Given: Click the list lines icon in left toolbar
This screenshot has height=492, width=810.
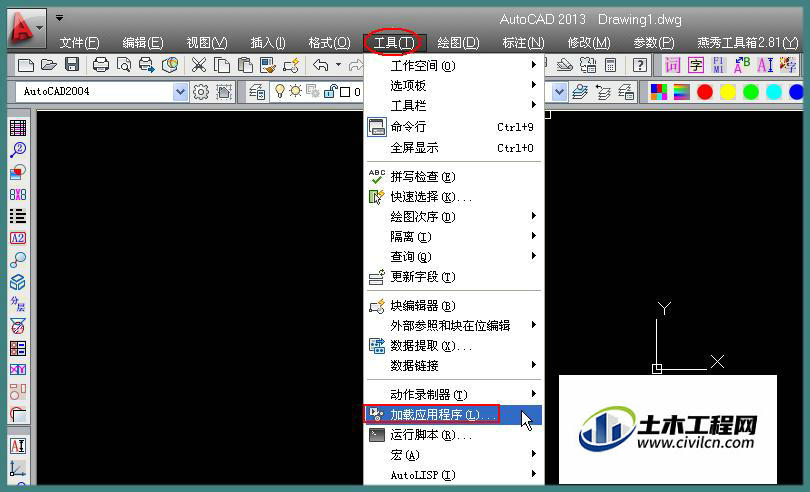Looking at the screenshot, I should point(18,216).
